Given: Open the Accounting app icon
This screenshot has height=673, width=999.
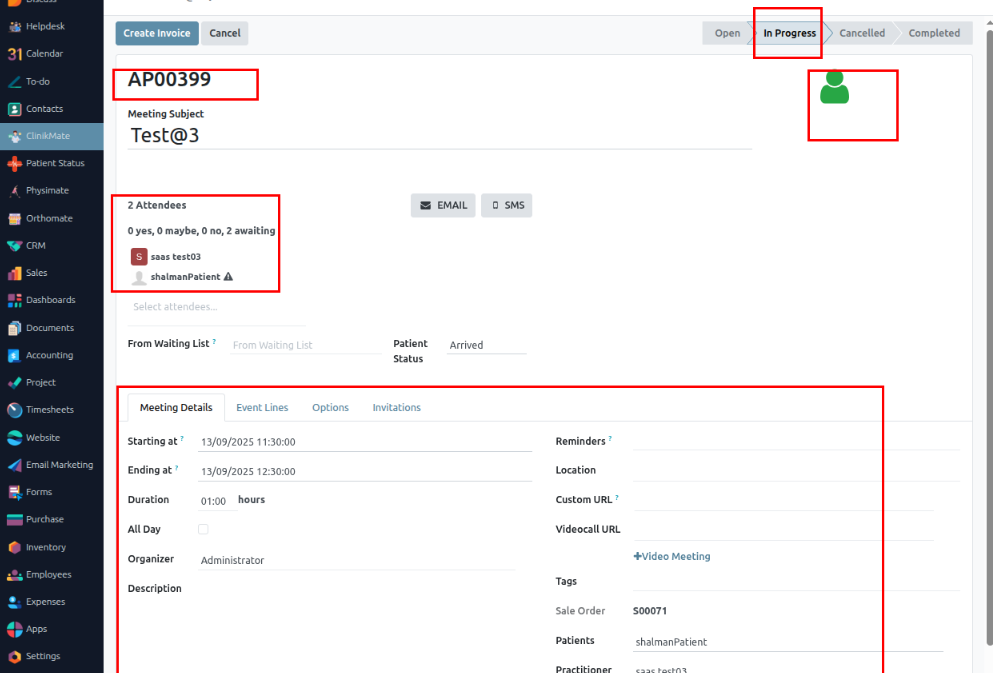Looking at the screenshot, I should point(14,355).
